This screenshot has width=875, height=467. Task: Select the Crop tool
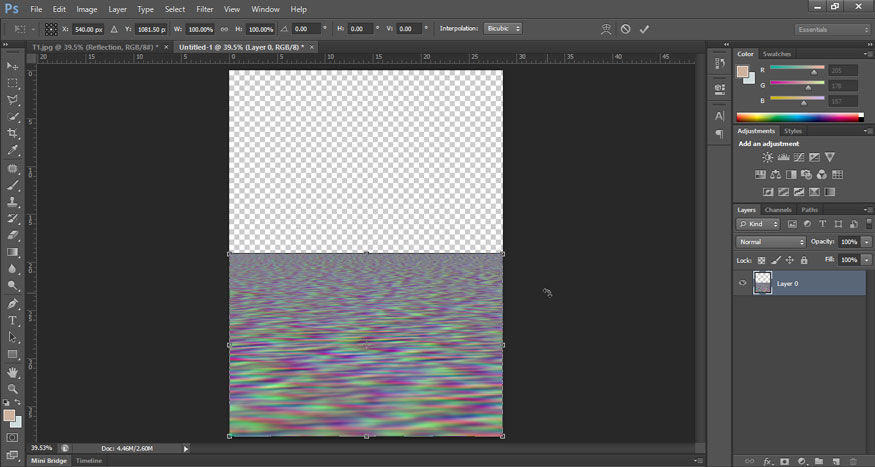pos(13,133)
